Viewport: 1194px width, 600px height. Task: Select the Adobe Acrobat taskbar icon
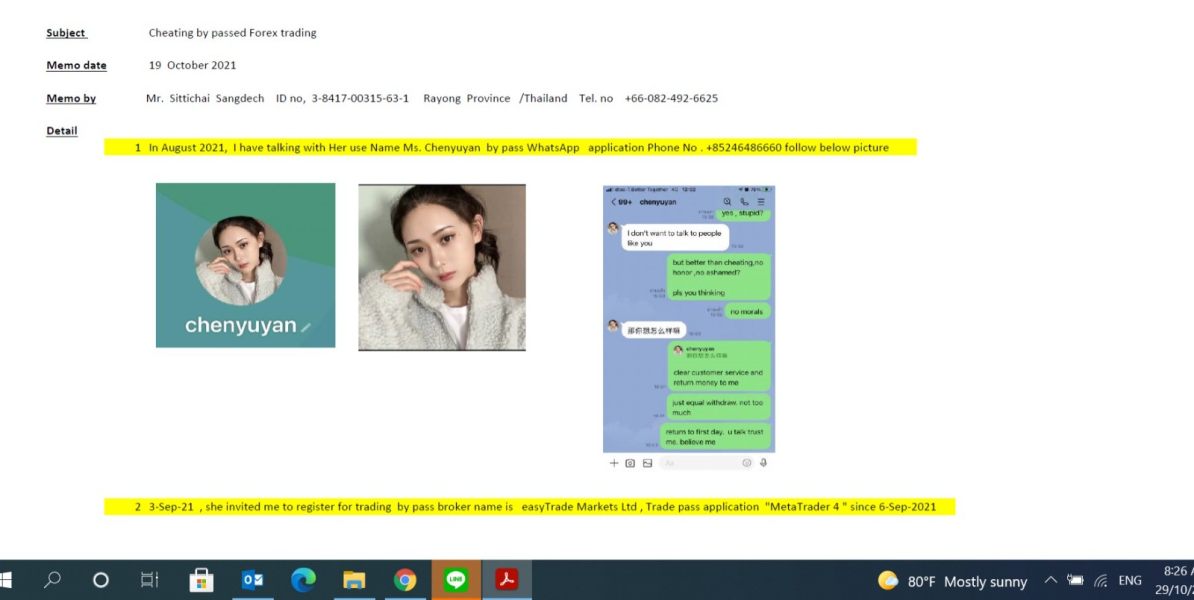[507, 580]
